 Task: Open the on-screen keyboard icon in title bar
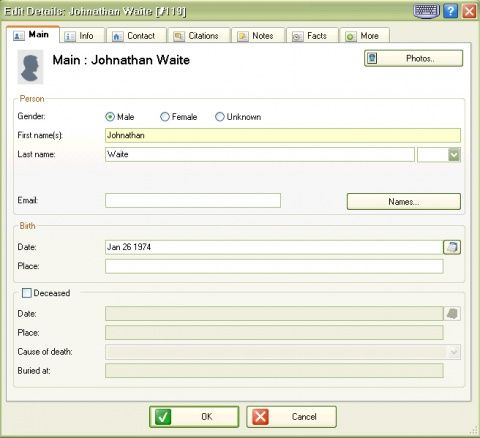tap(426, 11)
